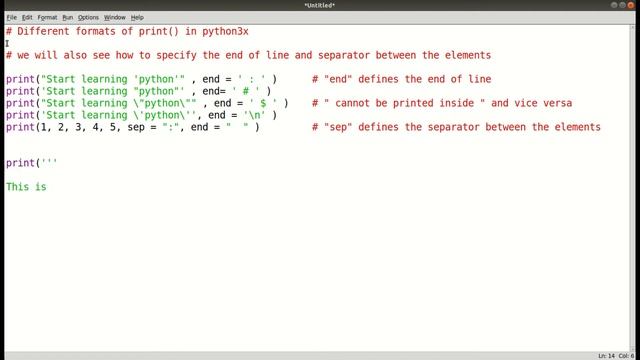Click the Ln: 14 status indicator
Image resolution: width=640 pixels, height=360 pixels.
(607, 356)
